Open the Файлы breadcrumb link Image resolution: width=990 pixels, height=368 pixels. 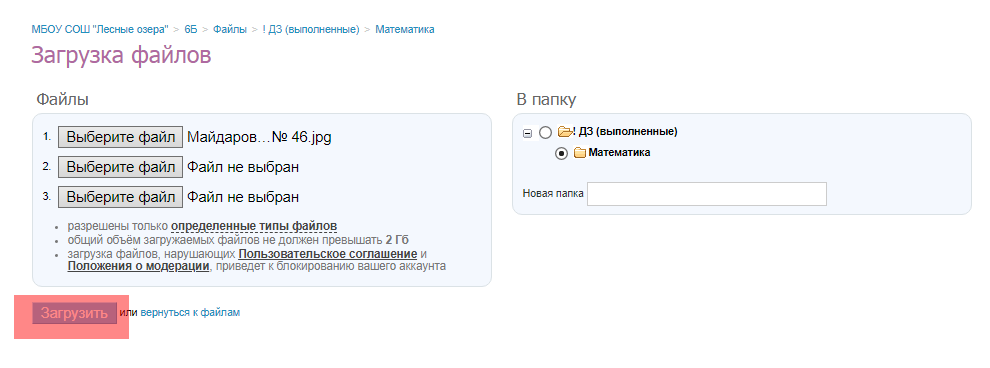point(230,29)
